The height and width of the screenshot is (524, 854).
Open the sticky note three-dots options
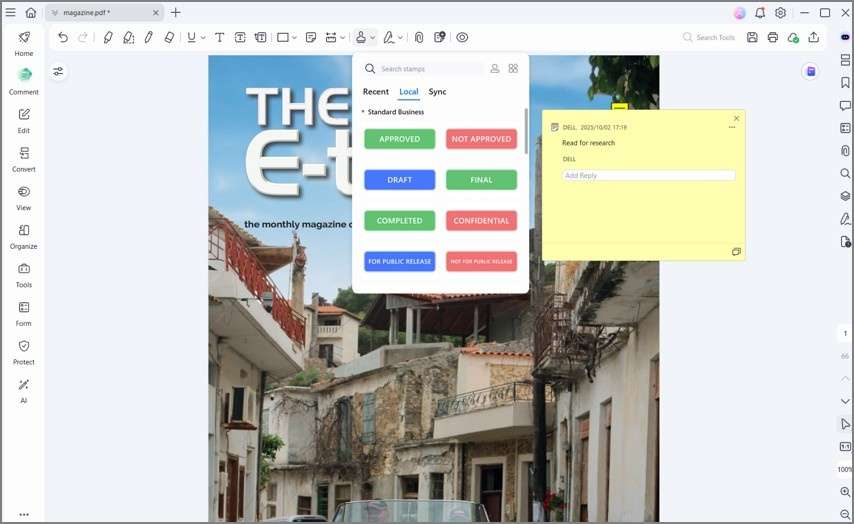coord(732,127)
